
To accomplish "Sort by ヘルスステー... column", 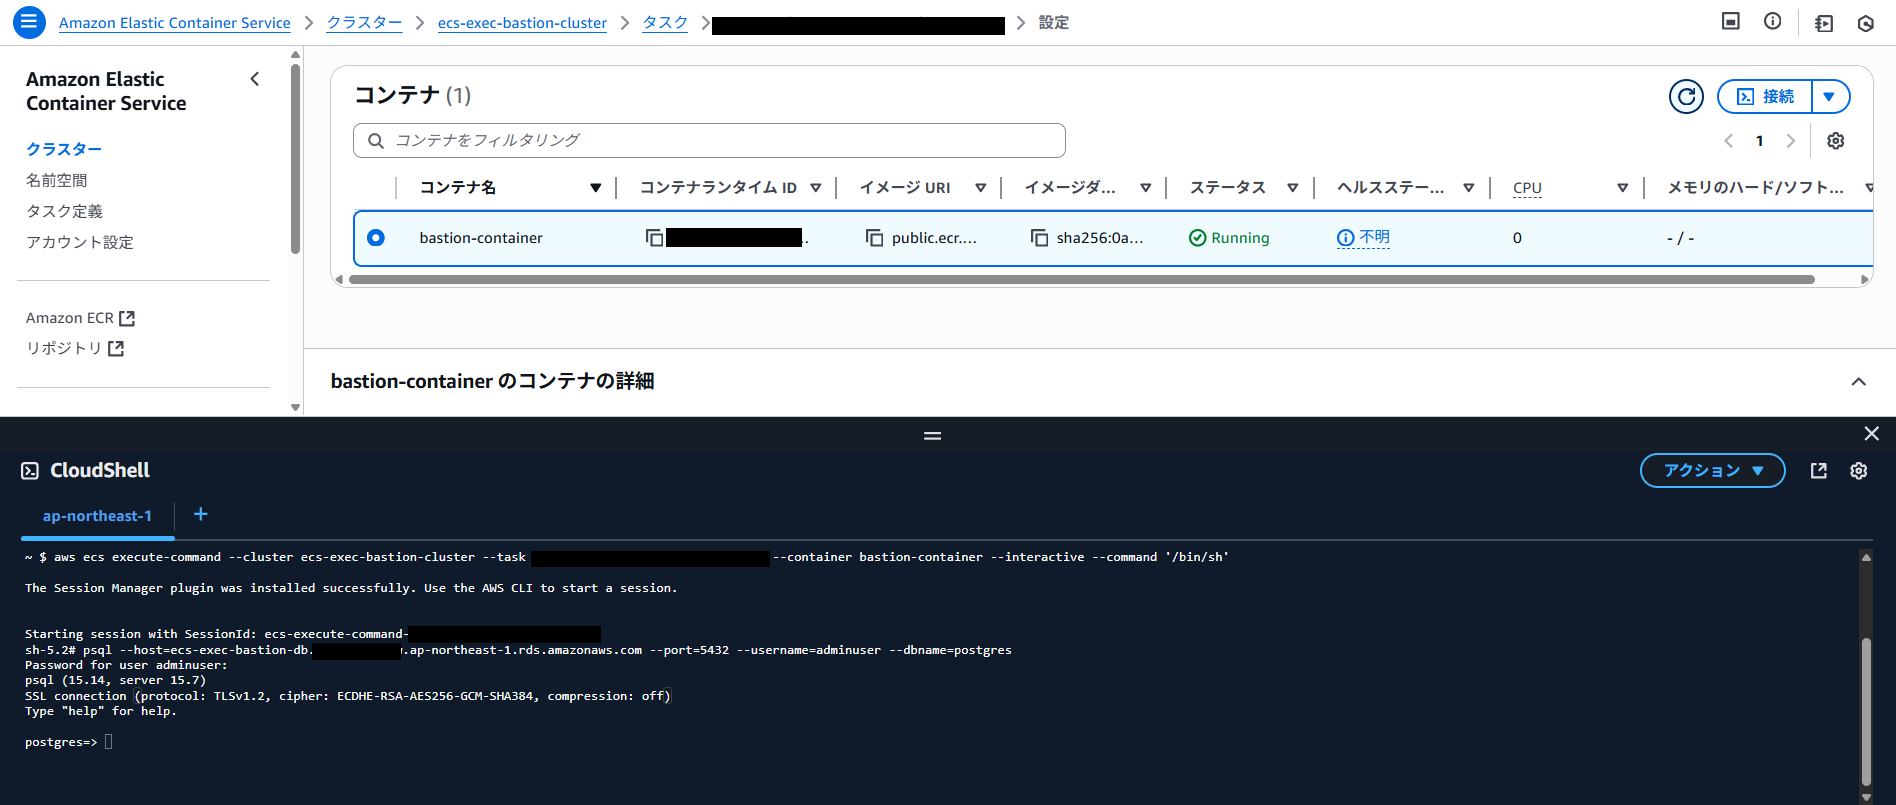I will click(1469, 188).
